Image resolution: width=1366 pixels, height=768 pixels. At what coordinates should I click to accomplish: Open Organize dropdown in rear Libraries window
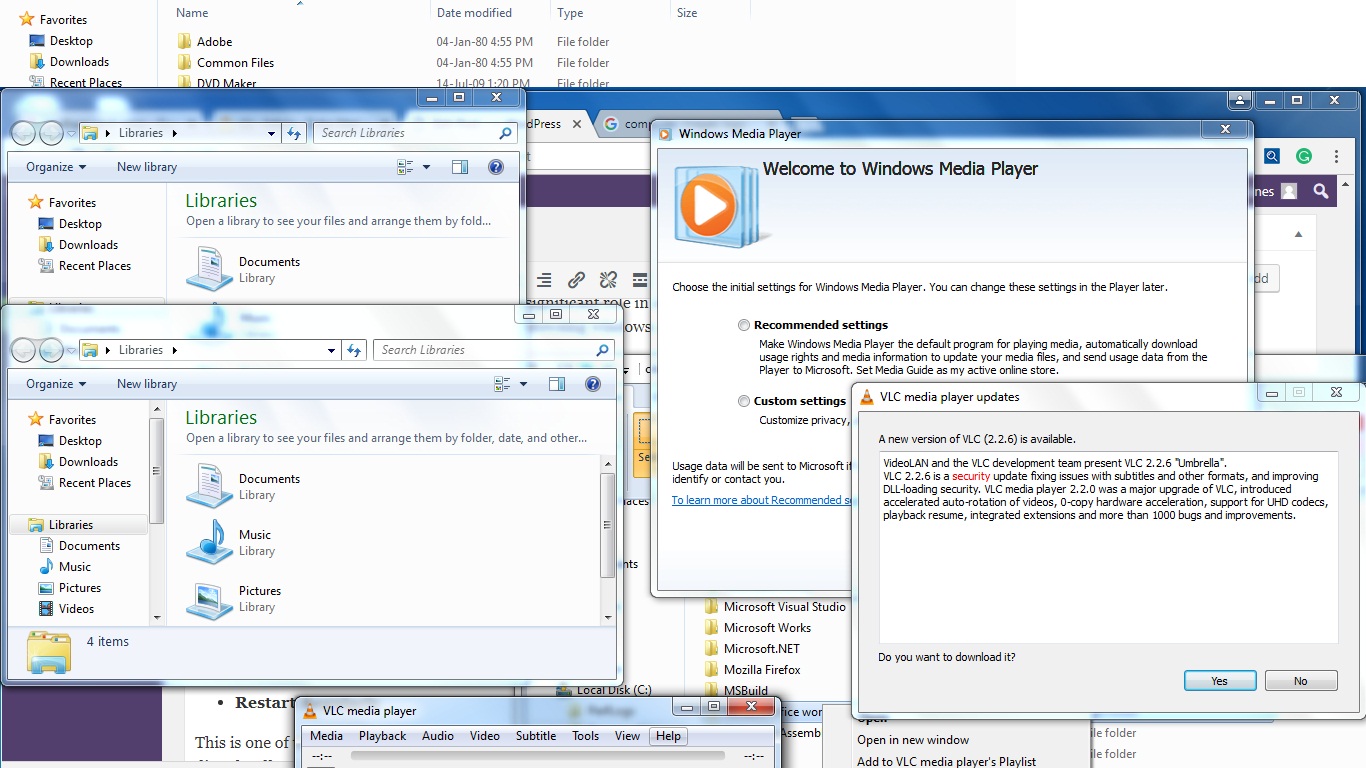click(x=56, y=167)
